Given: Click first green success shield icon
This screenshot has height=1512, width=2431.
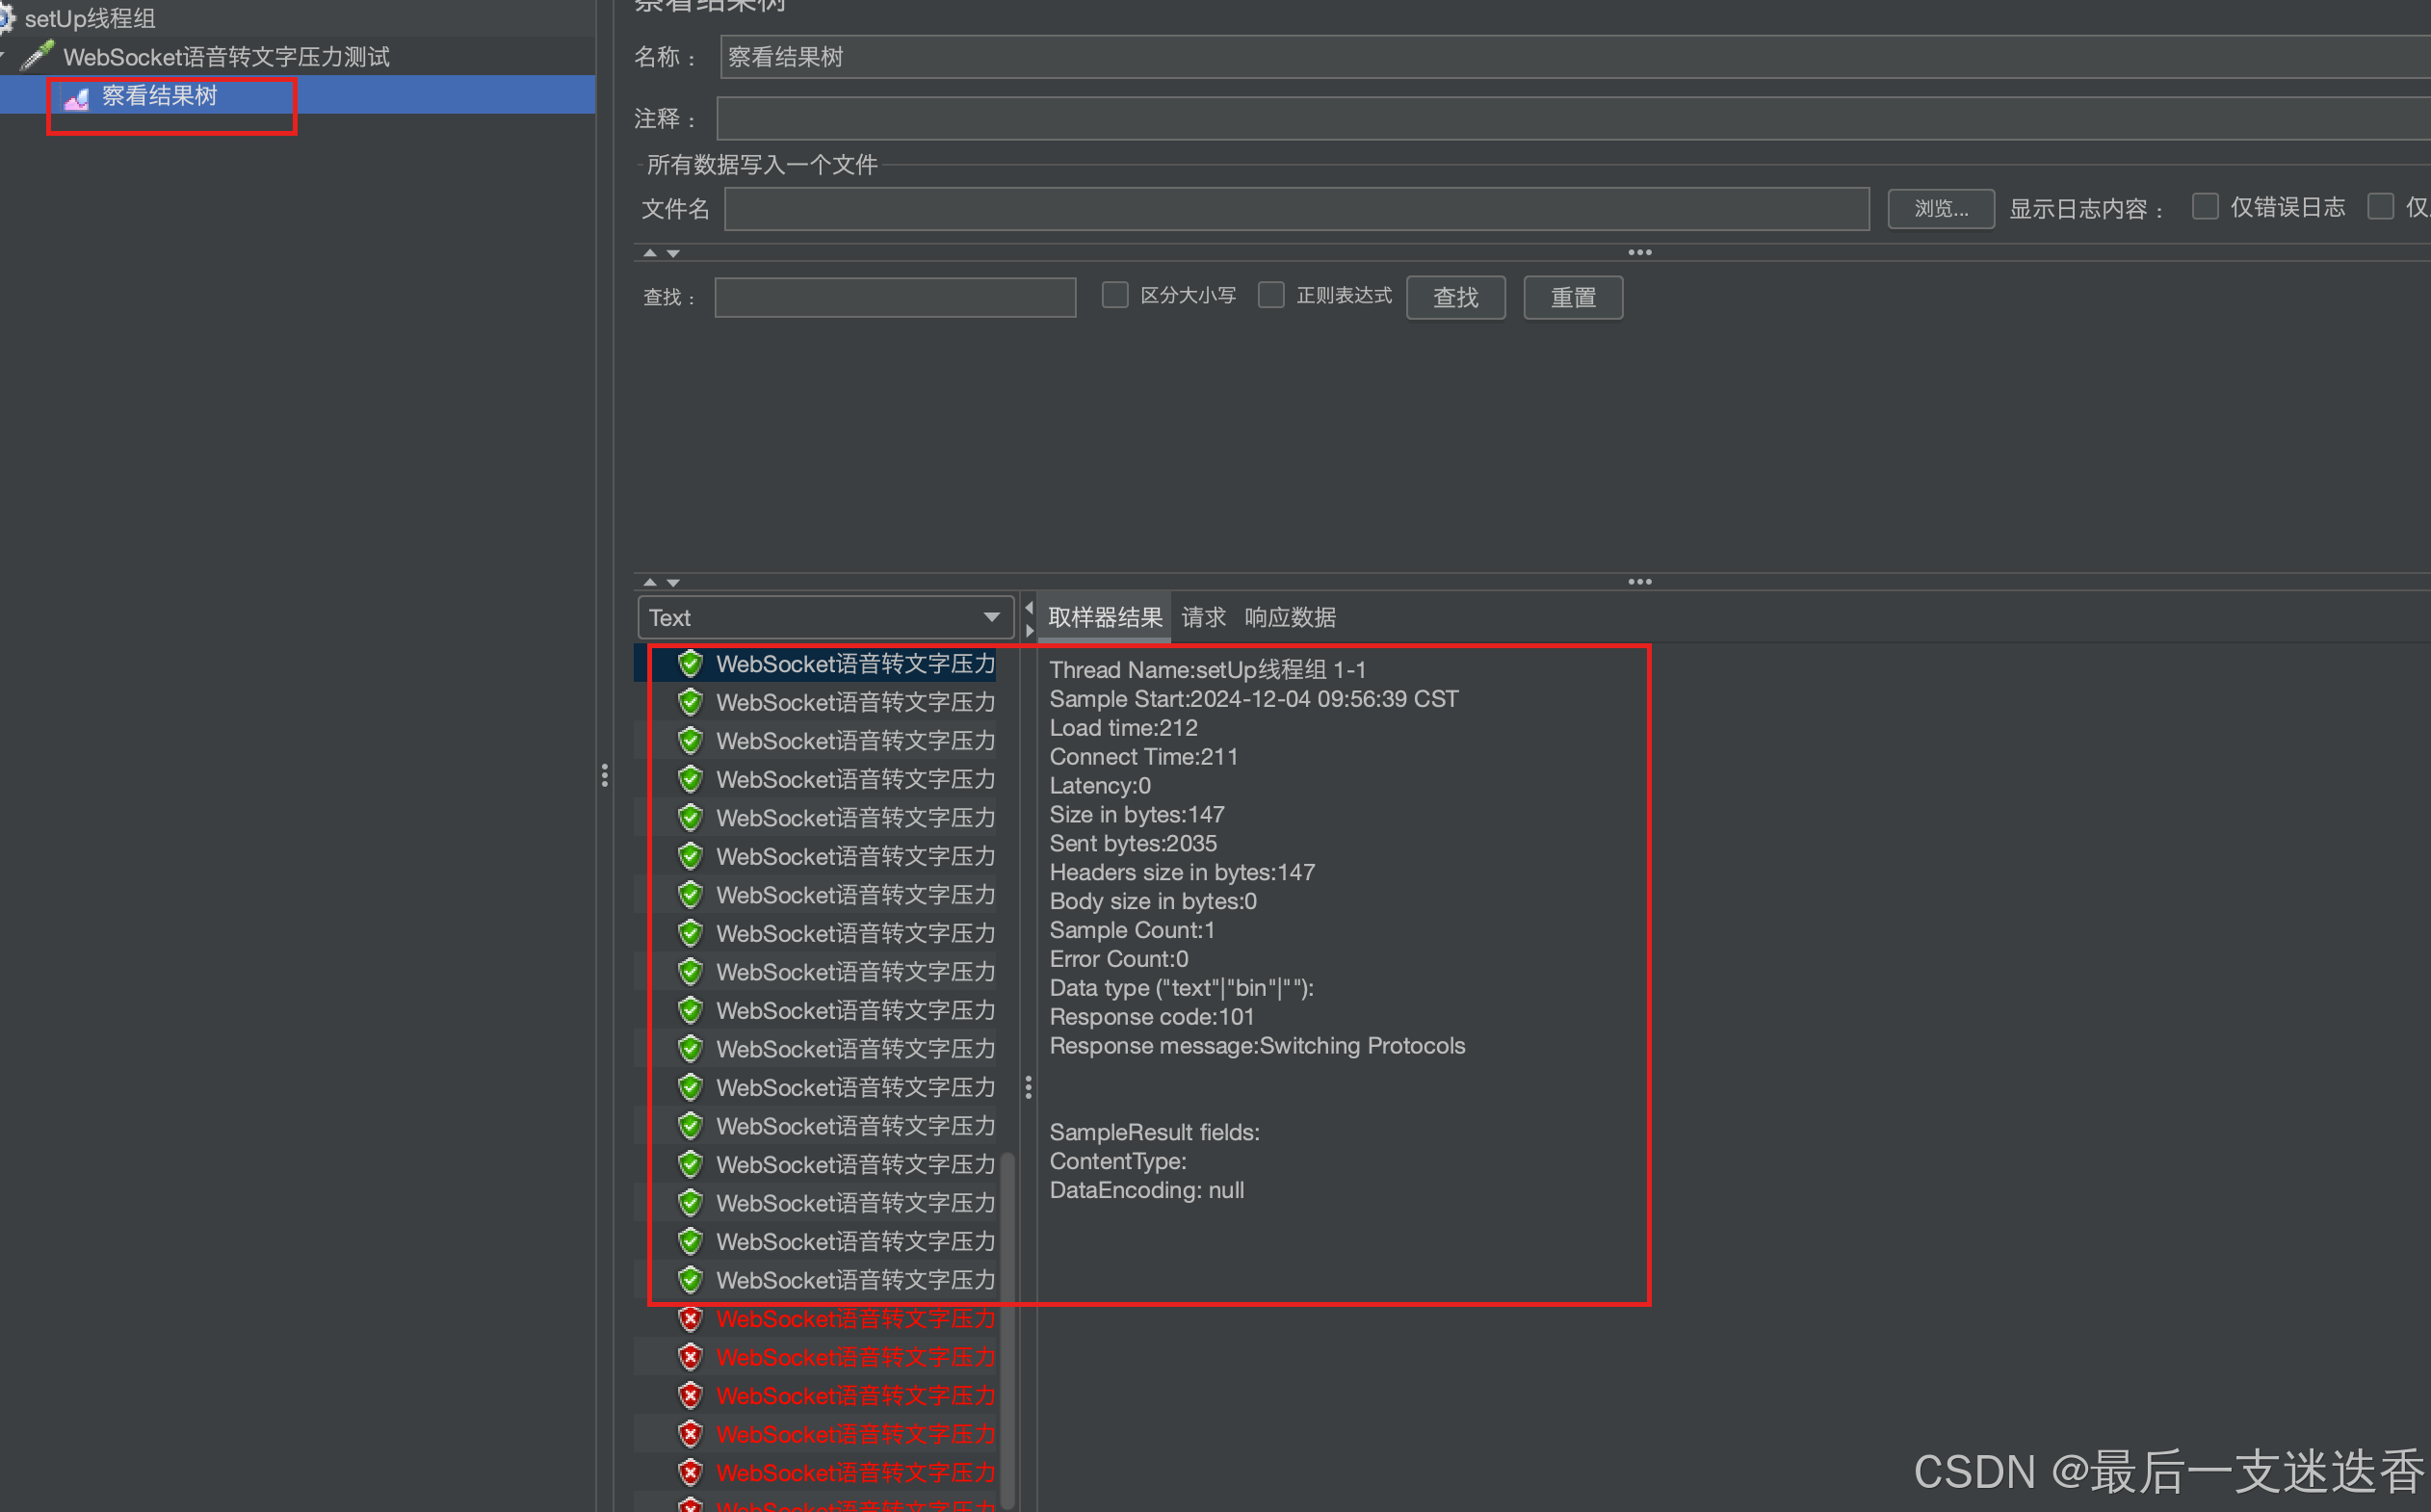Looking at the screenshot, I should click(690, 664).
